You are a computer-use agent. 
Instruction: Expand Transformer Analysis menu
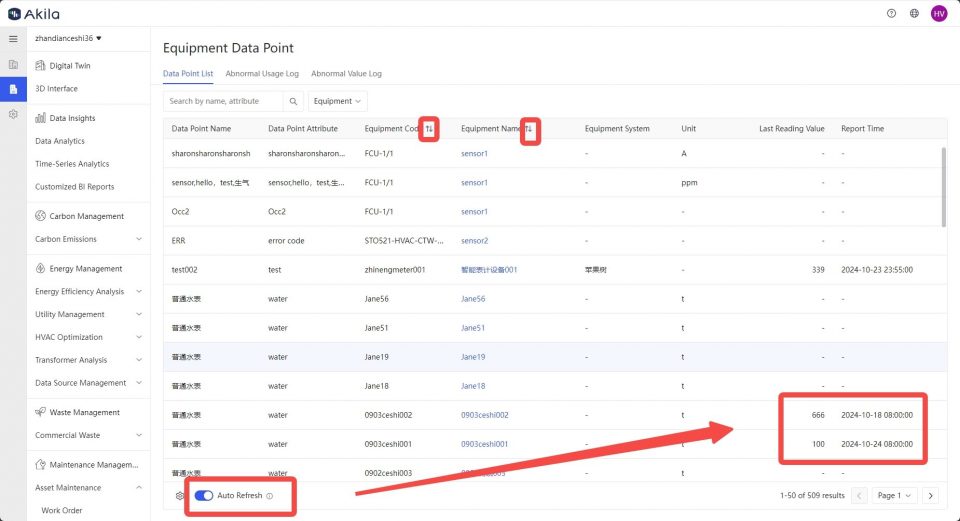tap(139, 360)
